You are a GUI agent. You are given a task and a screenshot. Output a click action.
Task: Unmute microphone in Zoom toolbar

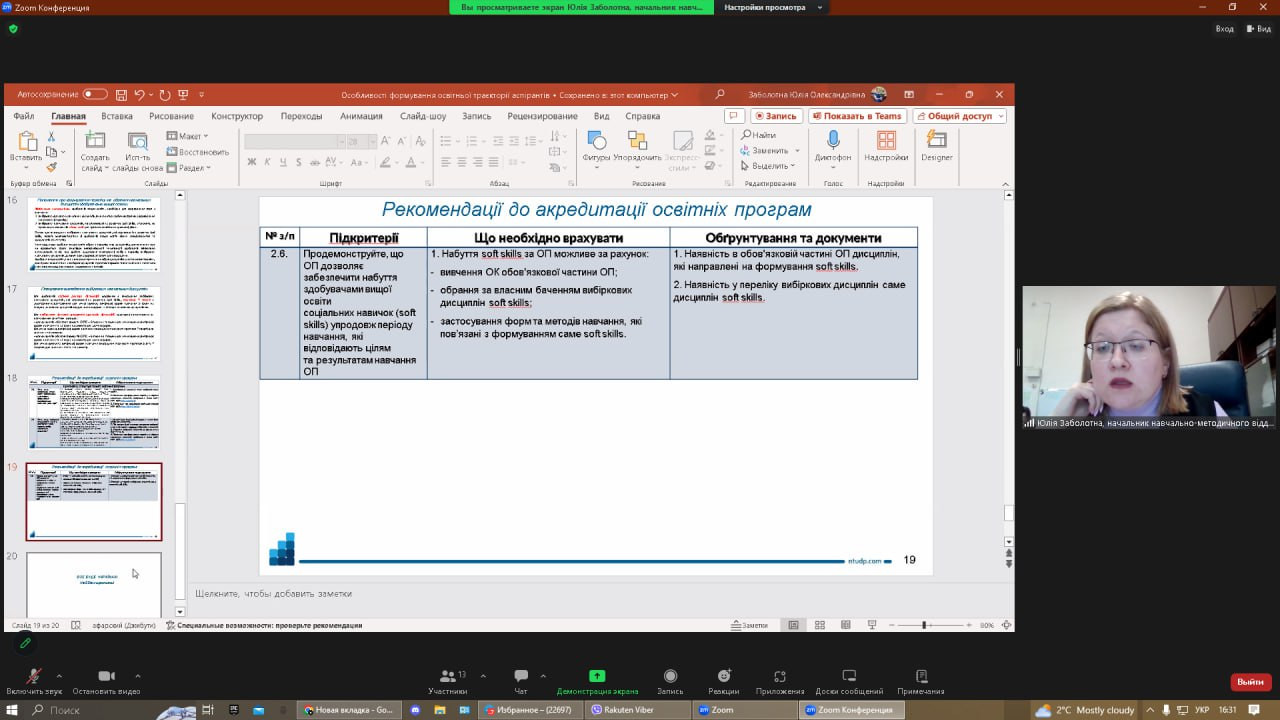(x=33, y=677)
